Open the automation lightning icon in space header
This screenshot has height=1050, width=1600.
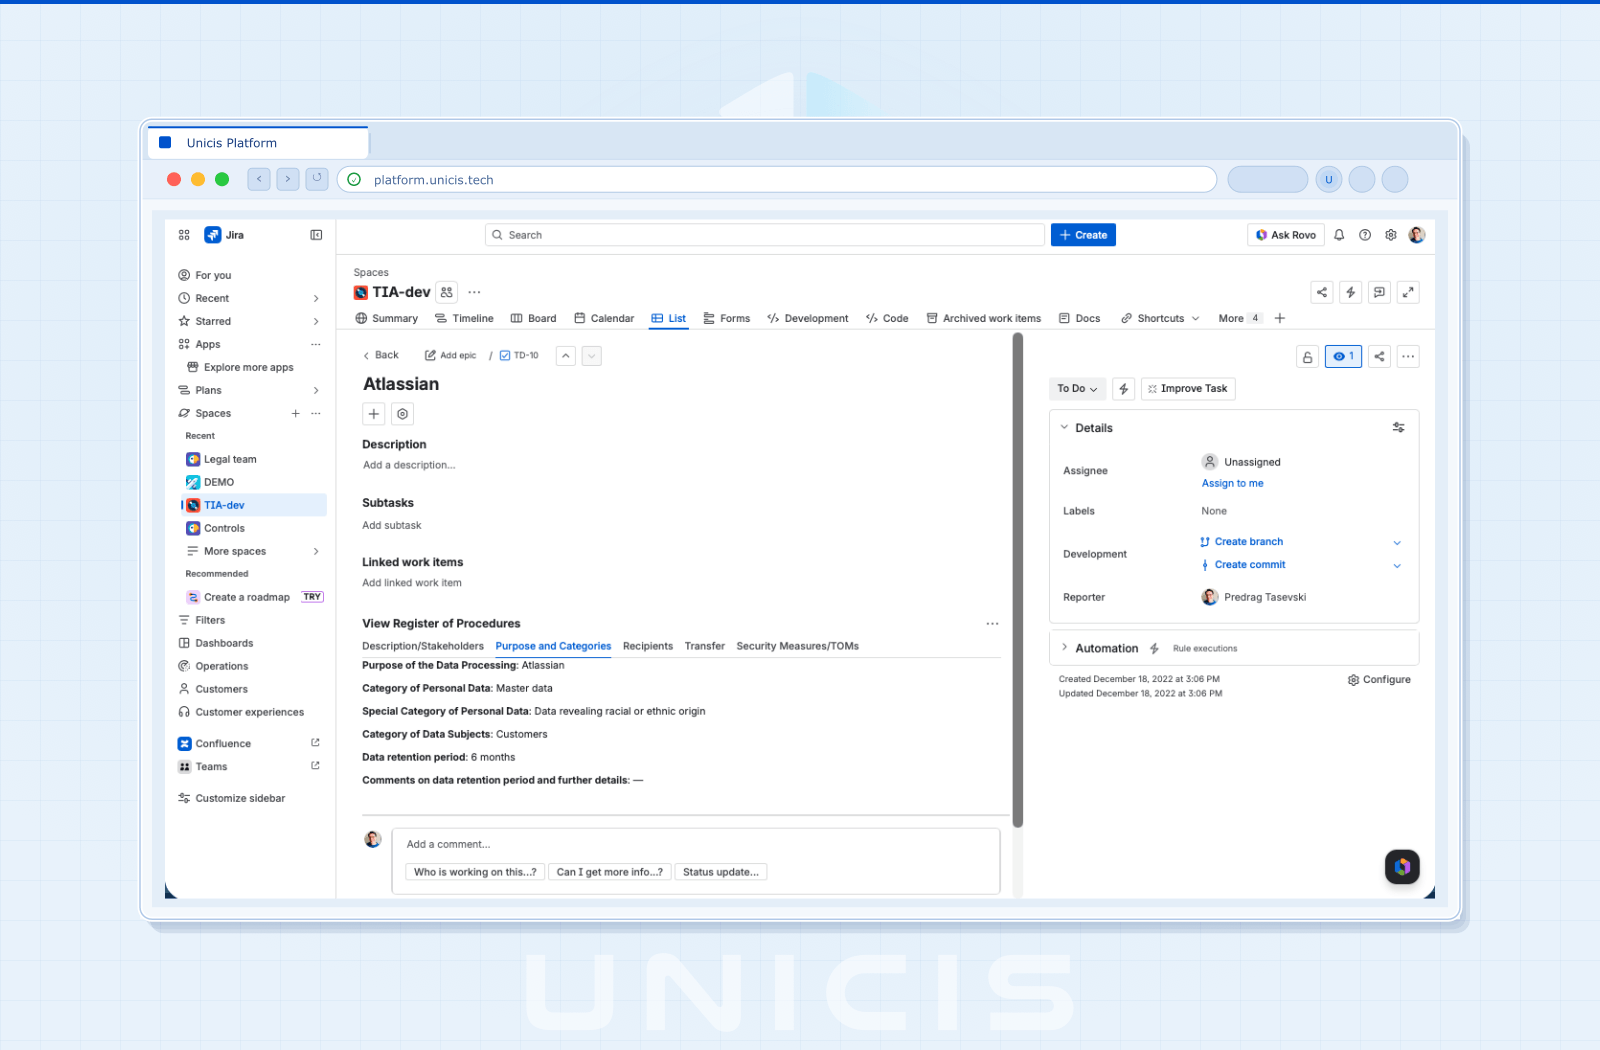tap(1351, 292)
